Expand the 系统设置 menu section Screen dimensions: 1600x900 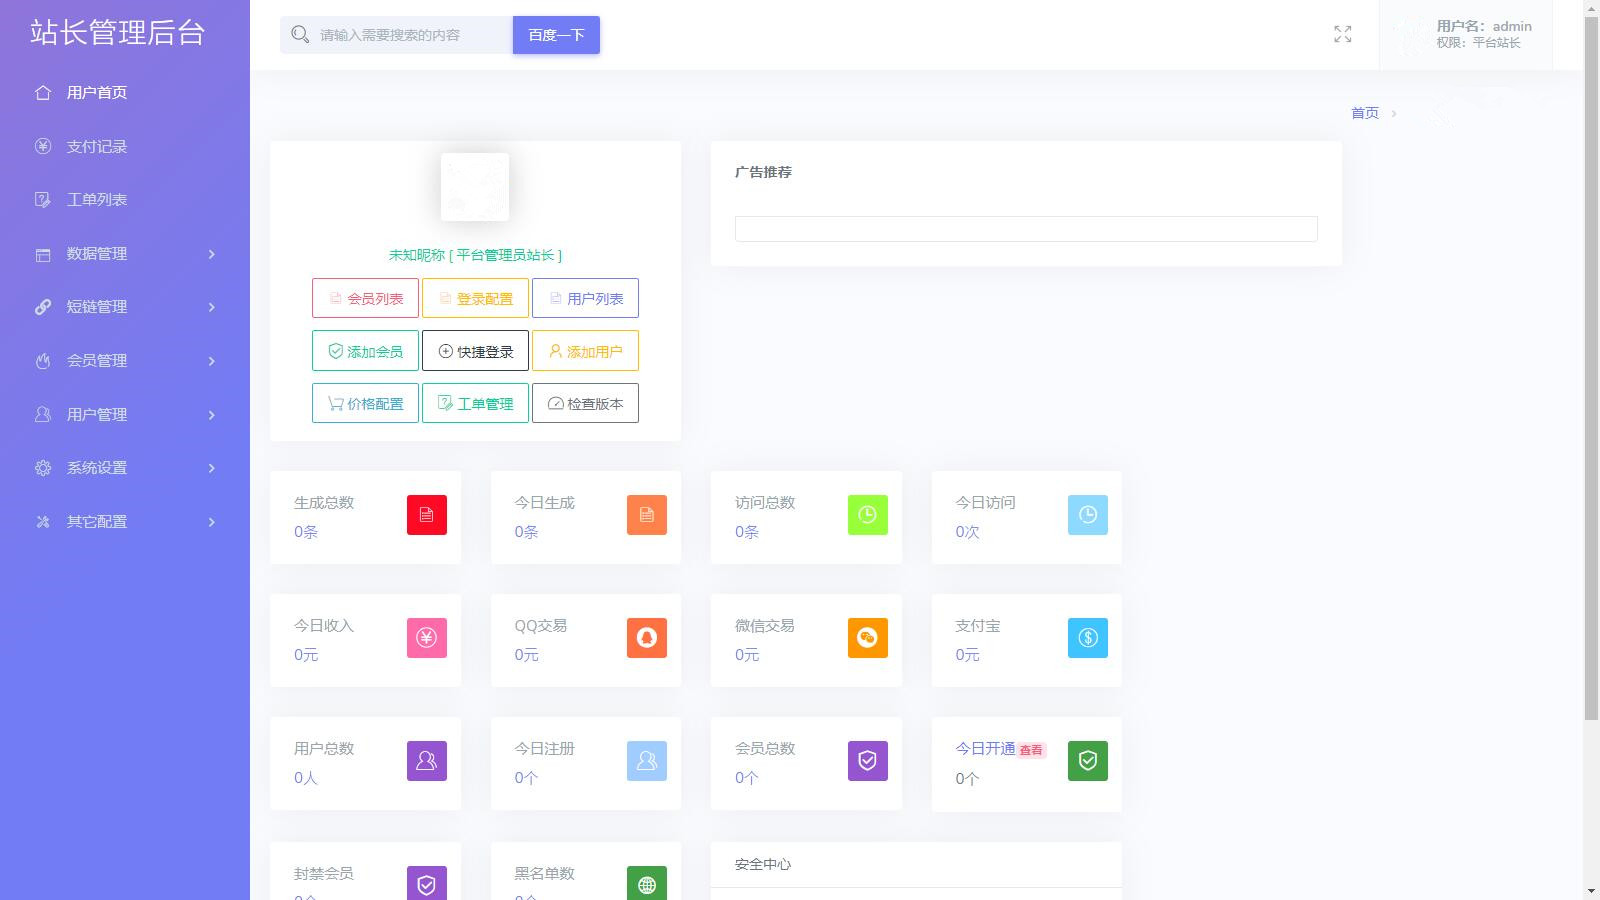(125, 468)
